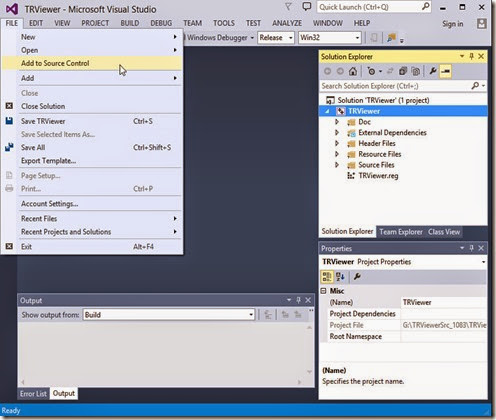This screenshot has width=496, height=420.
Task: Switch to the Error List tab
Action: (x=33, y=394)
